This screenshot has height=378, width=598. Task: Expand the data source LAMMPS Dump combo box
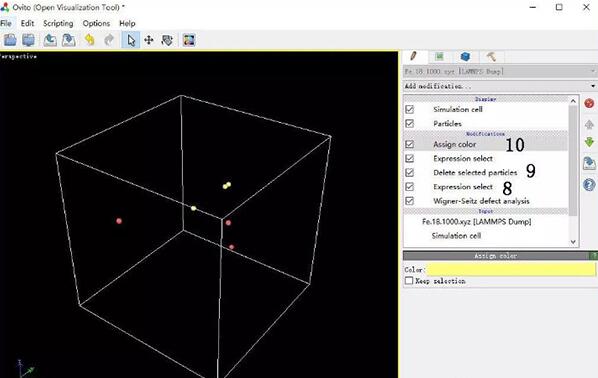click(500, 71)
